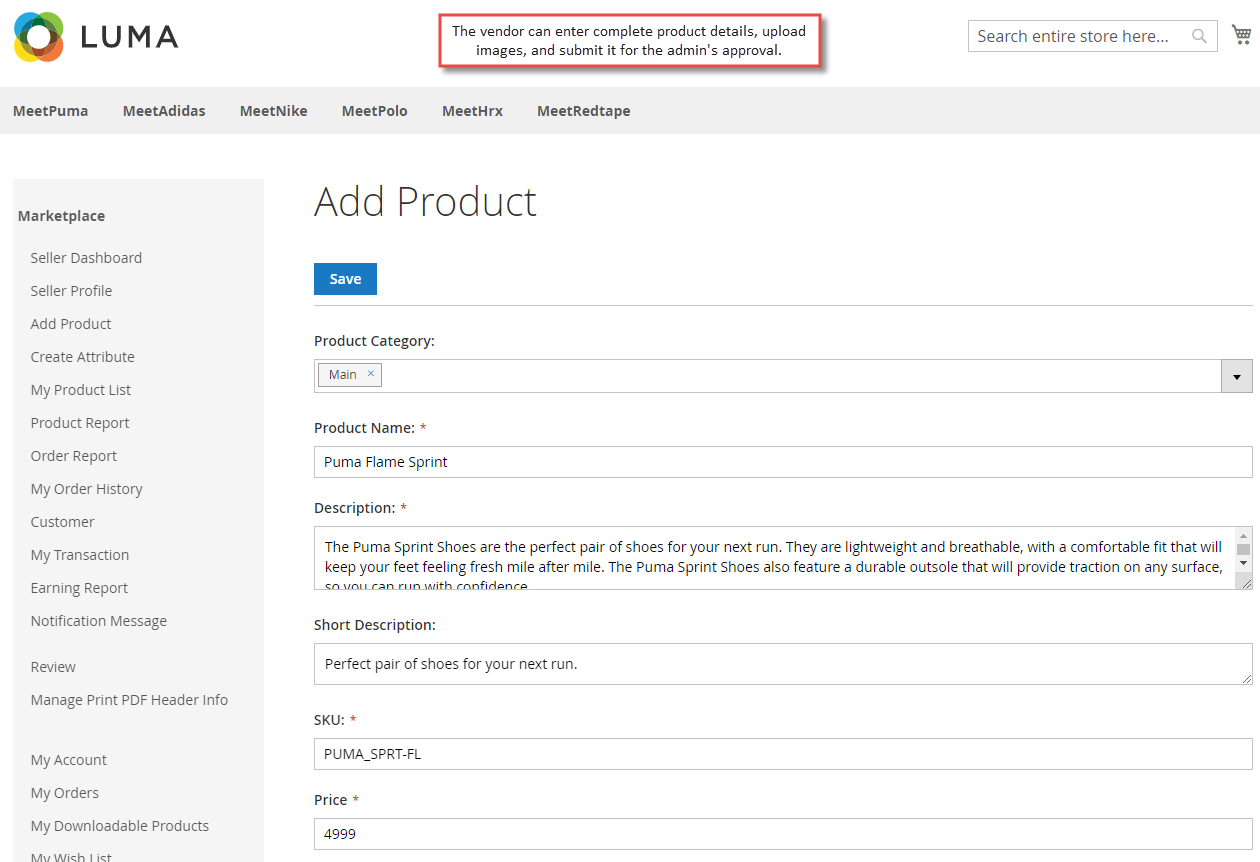Click into the SKU field
1260x862 pixels.
(783, 754)
